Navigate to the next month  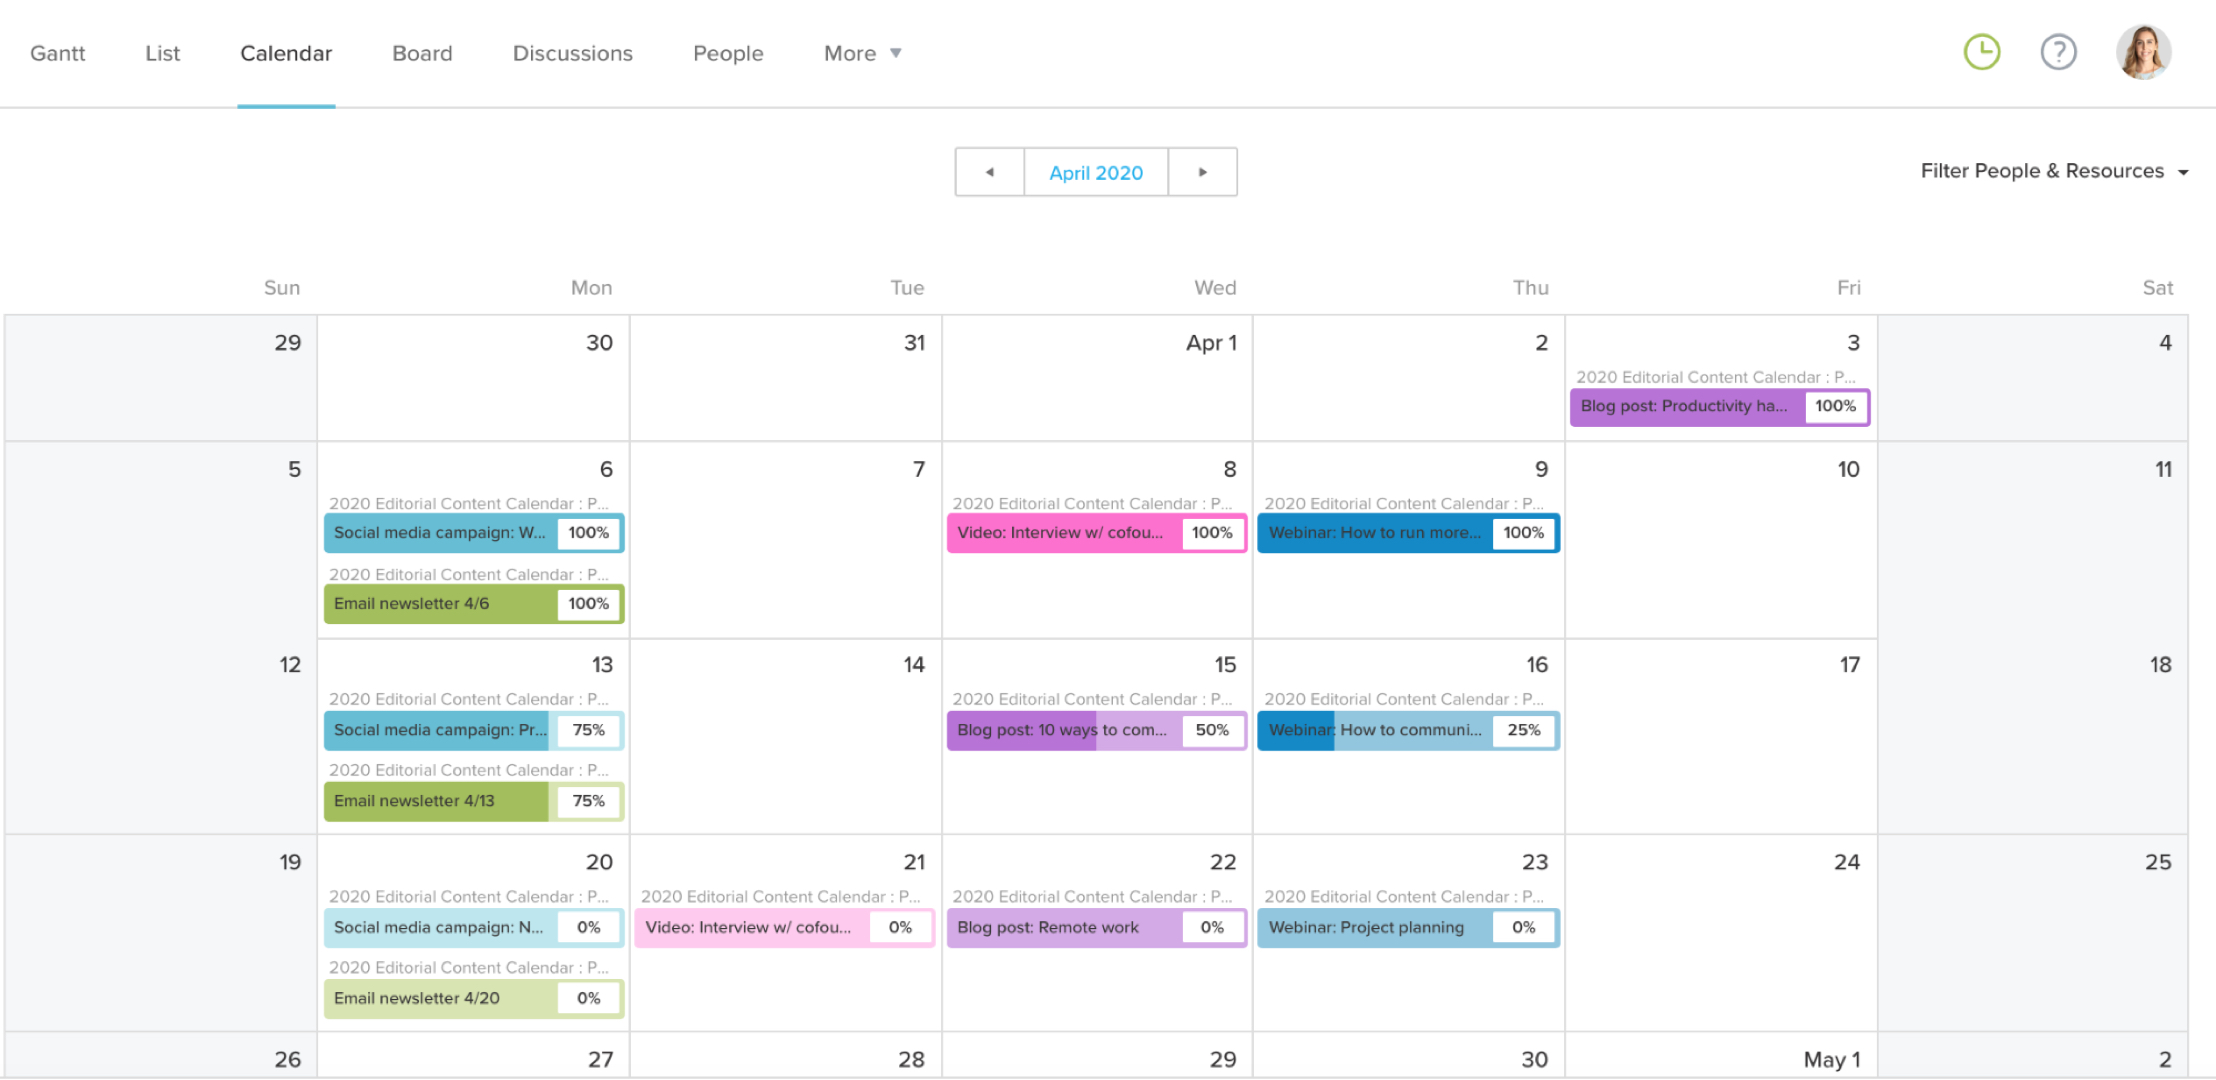point(1203,172)
